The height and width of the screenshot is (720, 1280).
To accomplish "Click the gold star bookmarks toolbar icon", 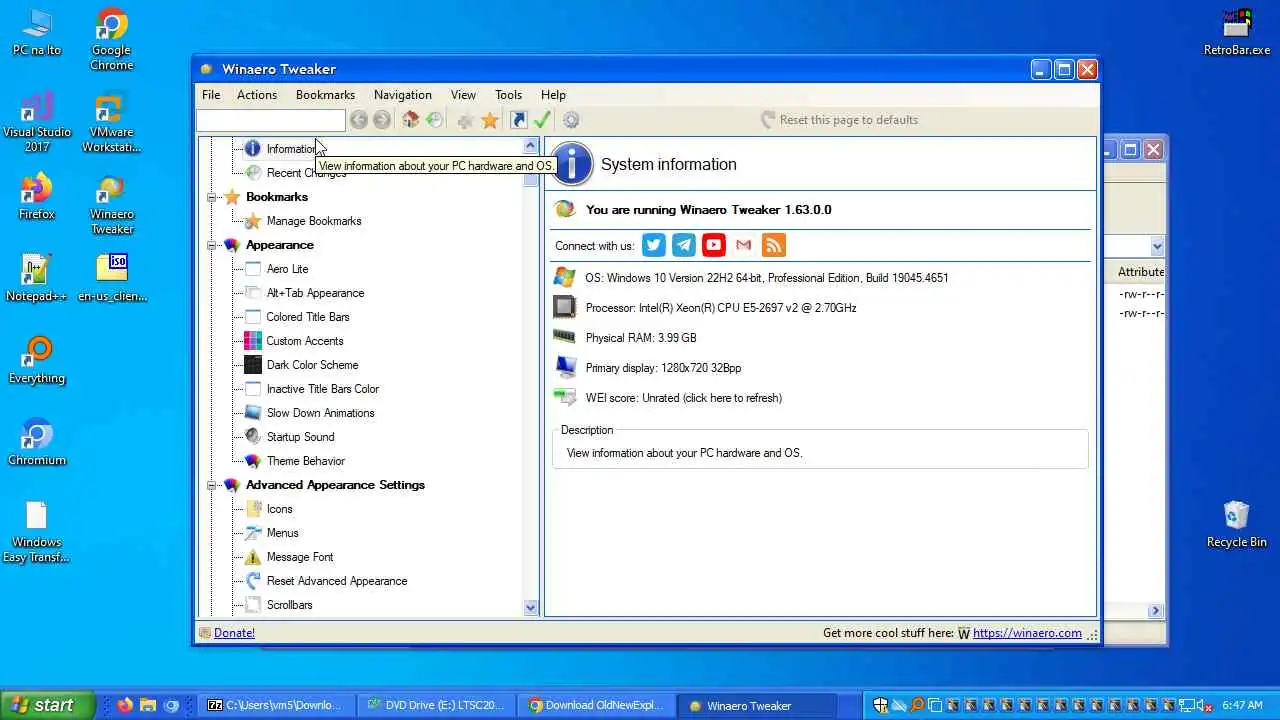I will pos(490,120).
